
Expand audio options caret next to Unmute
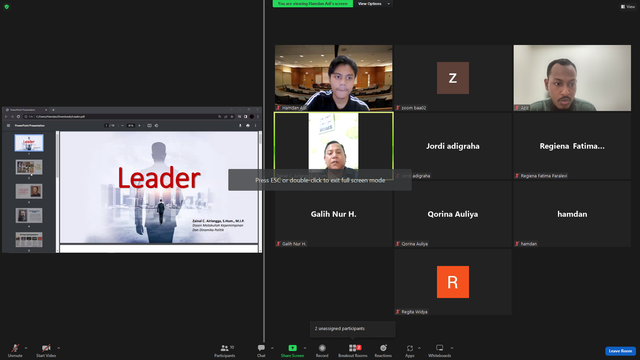tap(26, 348)
